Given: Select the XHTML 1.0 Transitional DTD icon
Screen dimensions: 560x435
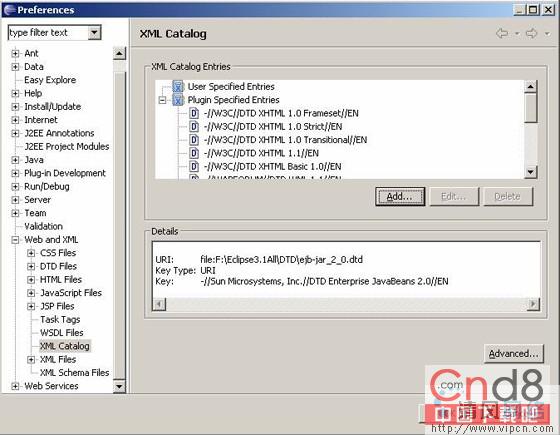Looking at the screenshot, I should [194, 140].
